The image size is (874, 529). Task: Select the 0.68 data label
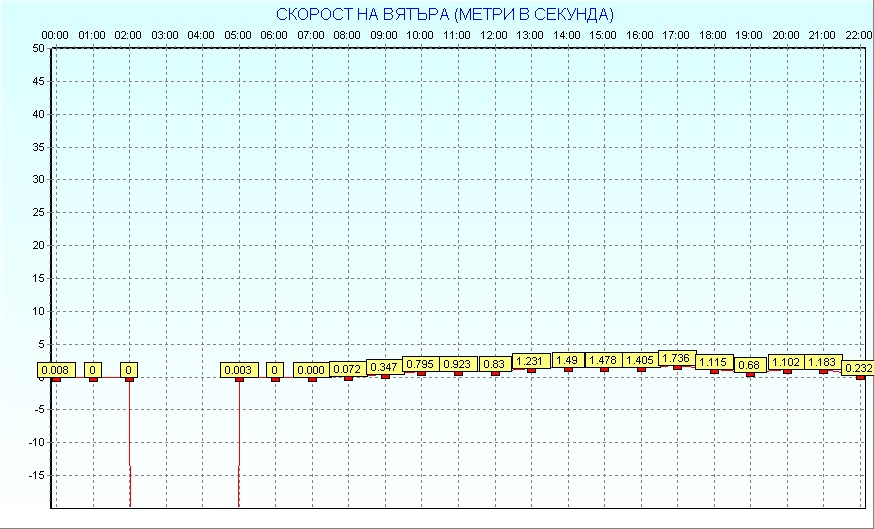pyautogui.click(x=750, y=365)
